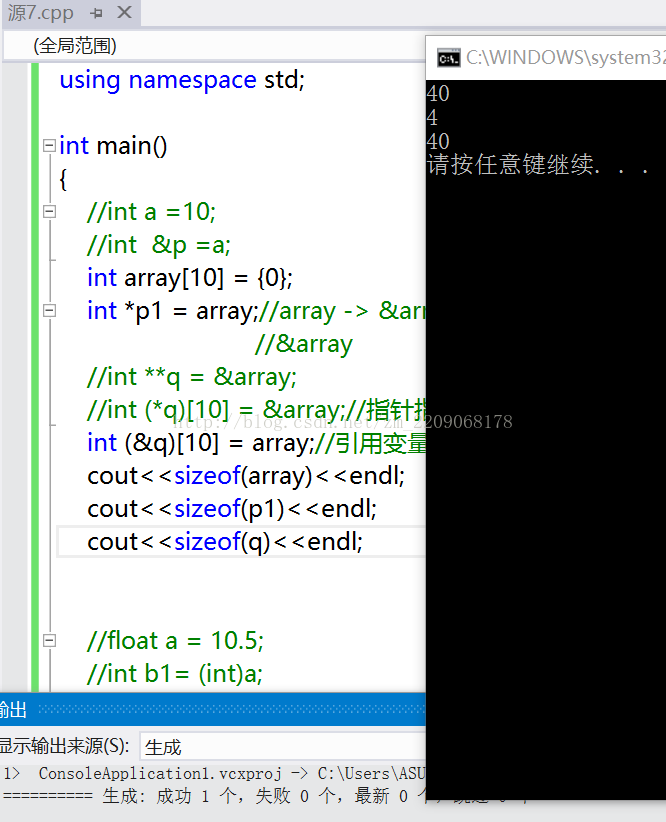Click the line 'cout<<sizeof(array)<<endl;'
666x822 pixels.
246,476
